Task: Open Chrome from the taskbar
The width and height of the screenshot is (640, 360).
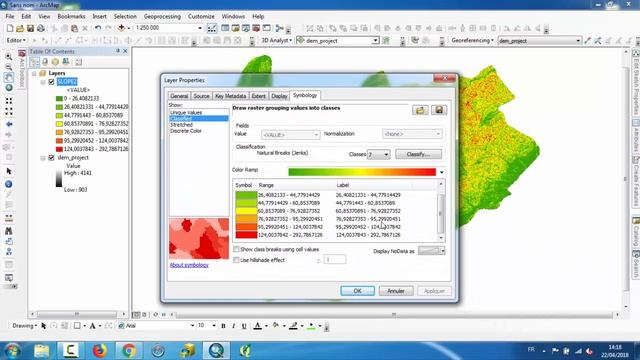Action: click(129, 351)
